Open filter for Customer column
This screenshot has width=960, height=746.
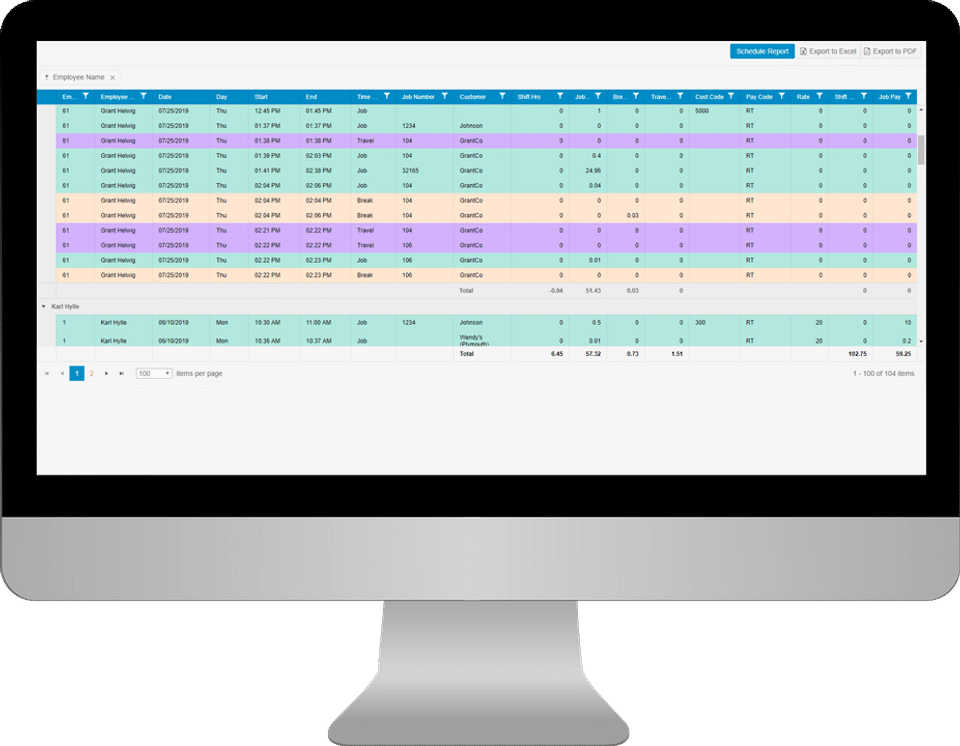pyautogui.click(x=502, y=96)
